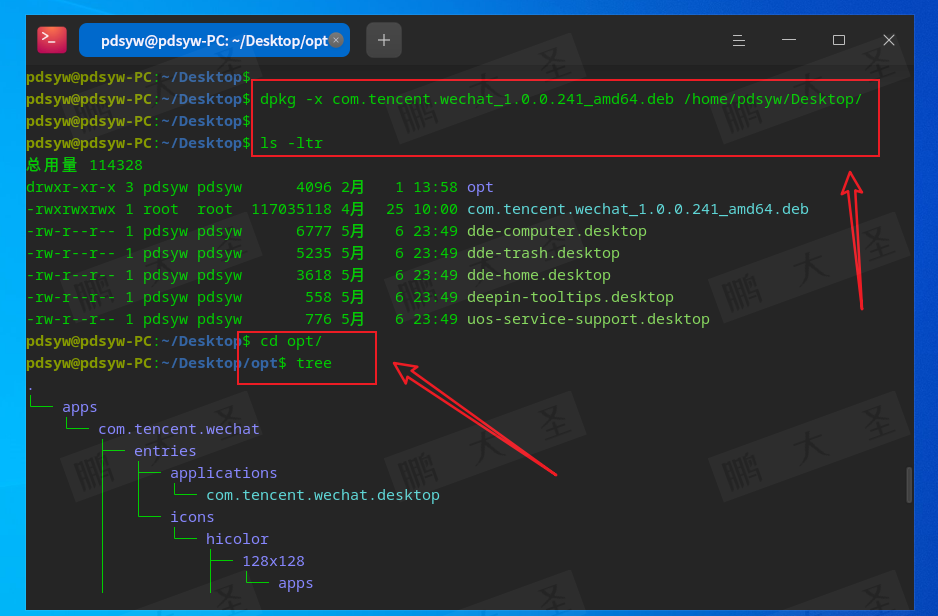Click com.tencent.wechat_1.0.0.241_amd64.deb in the ls listing
Image resolution: width=938 pixels, height=616 pixels.
point(638,209)
